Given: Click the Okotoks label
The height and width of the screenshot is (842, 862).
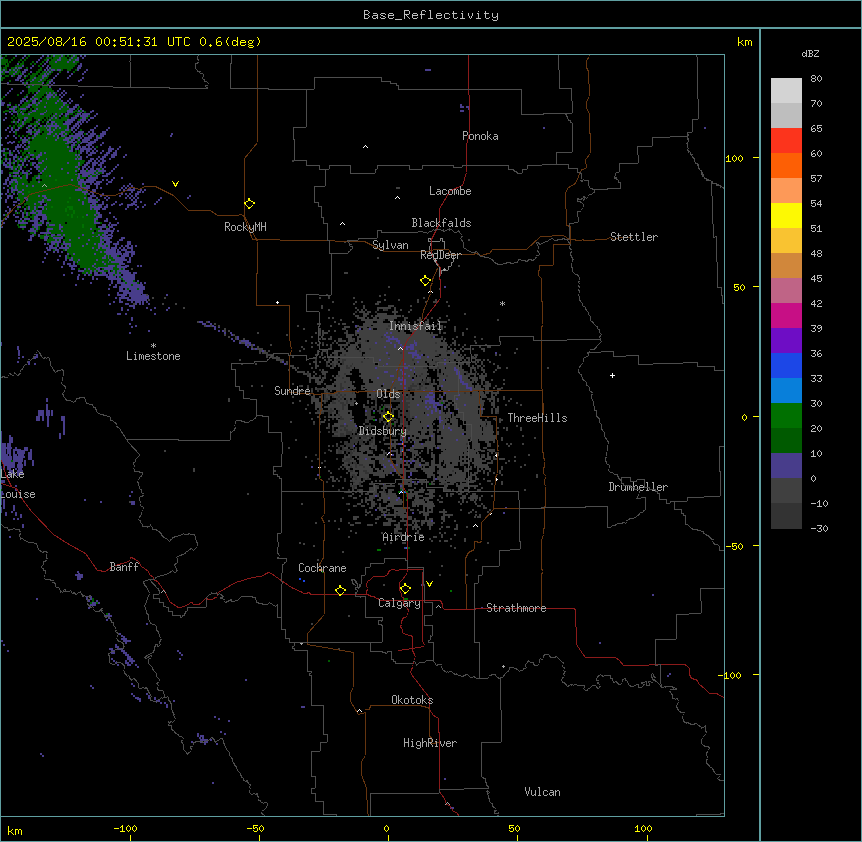Looking at the screenshot, I should (412, 700).
